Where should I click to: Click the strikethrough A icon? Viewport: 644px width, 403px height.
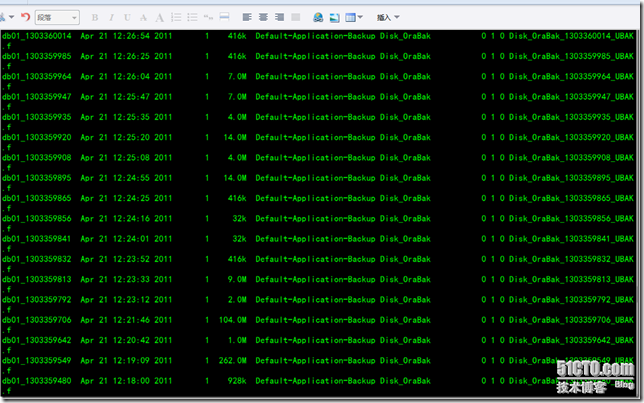143,17
